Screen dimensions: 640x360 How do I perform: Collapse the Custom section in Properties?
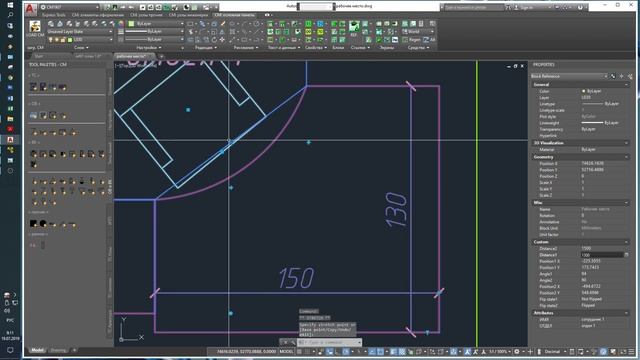(x=627, y=242)
